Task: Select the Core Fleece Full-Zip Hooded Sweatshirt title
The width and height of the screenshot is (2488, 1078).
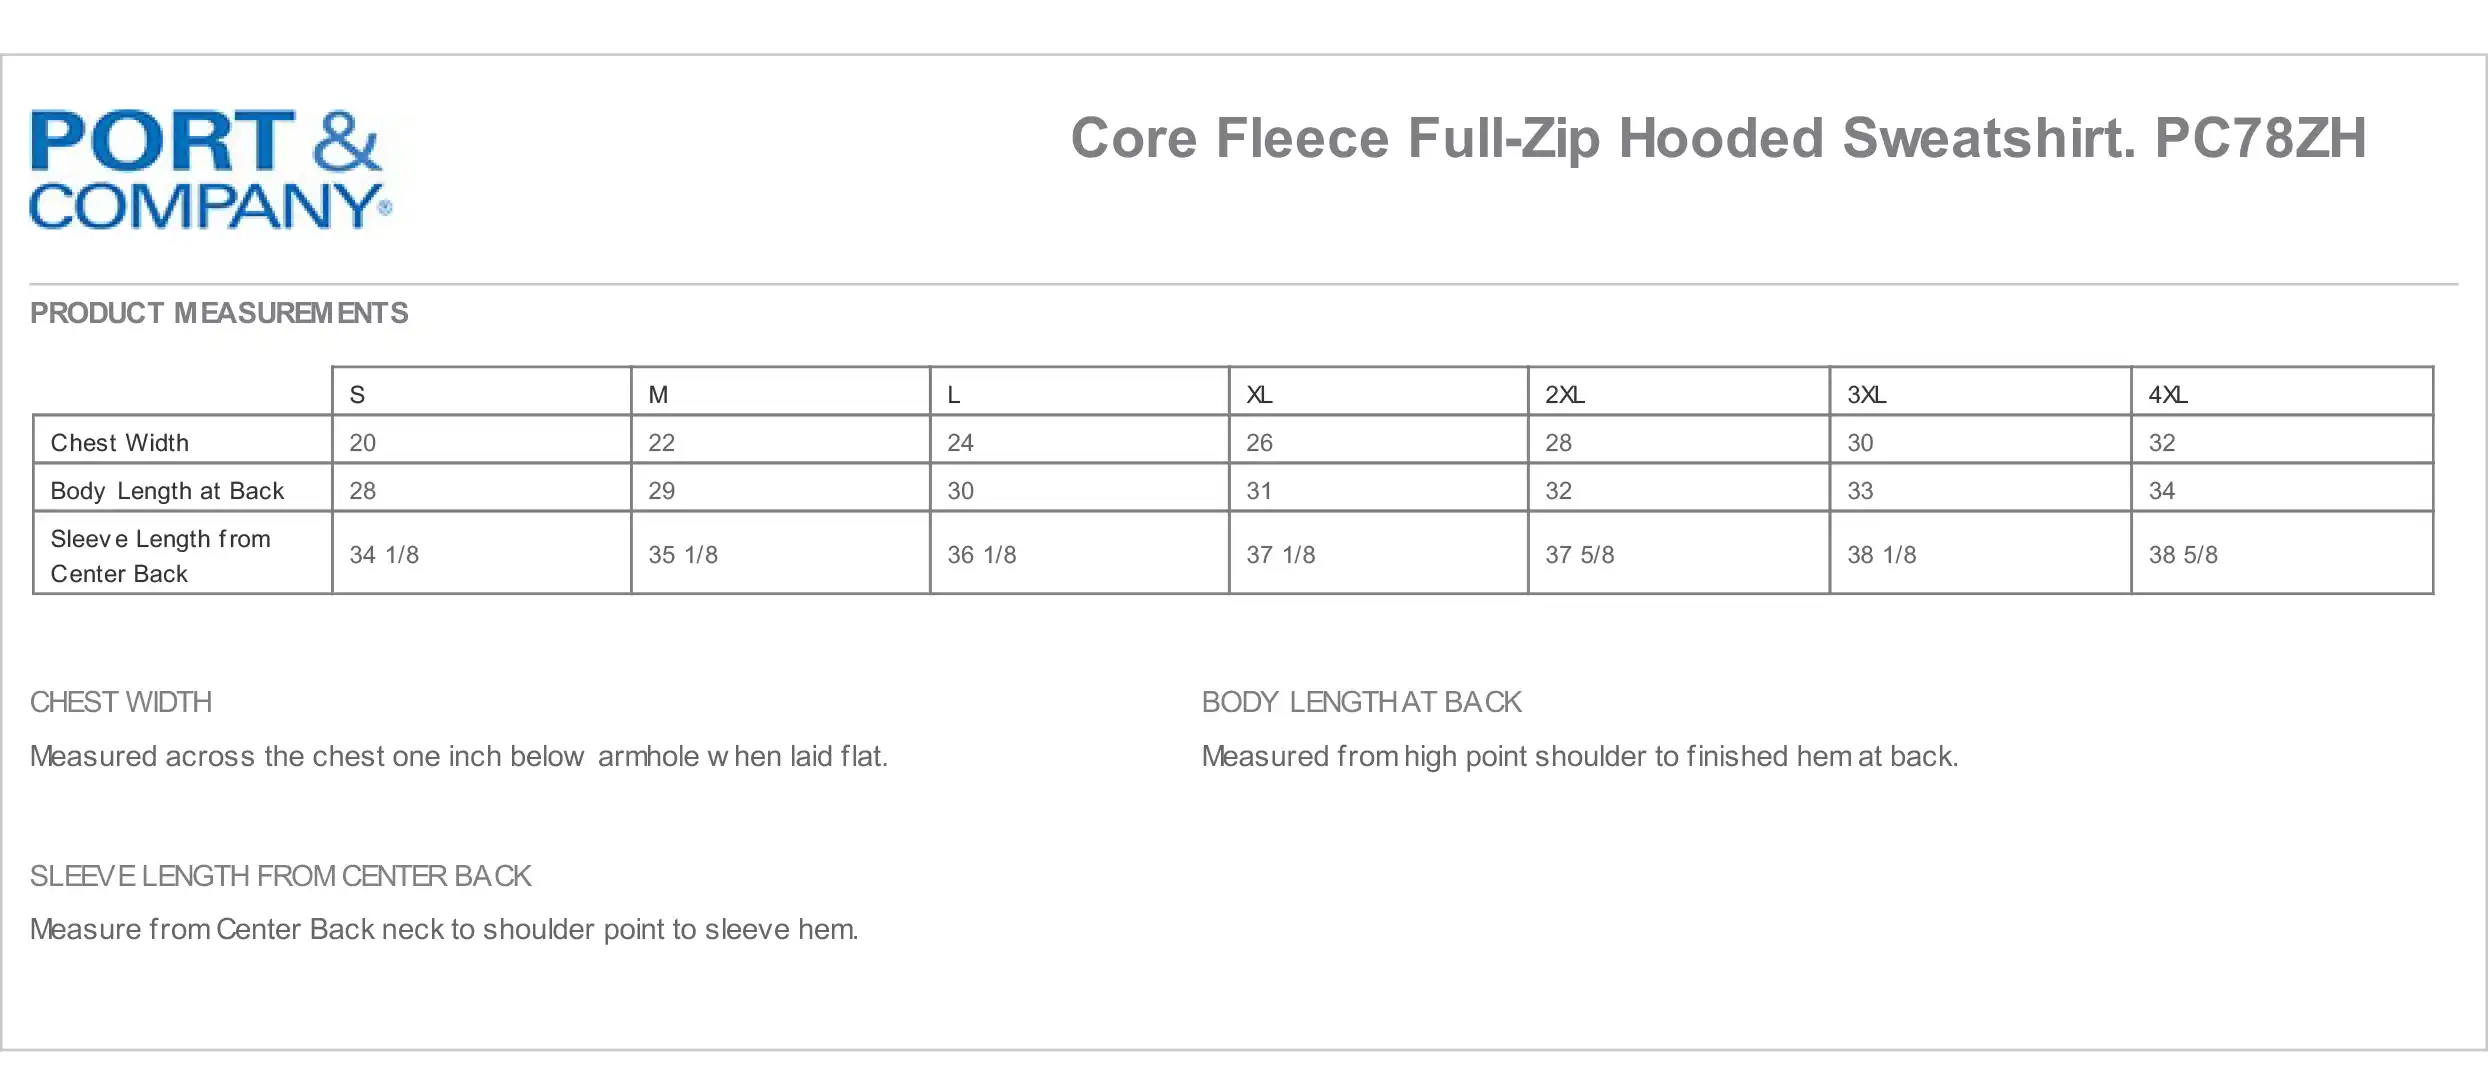Action: pyautogui.click(x=1718, y=139)
